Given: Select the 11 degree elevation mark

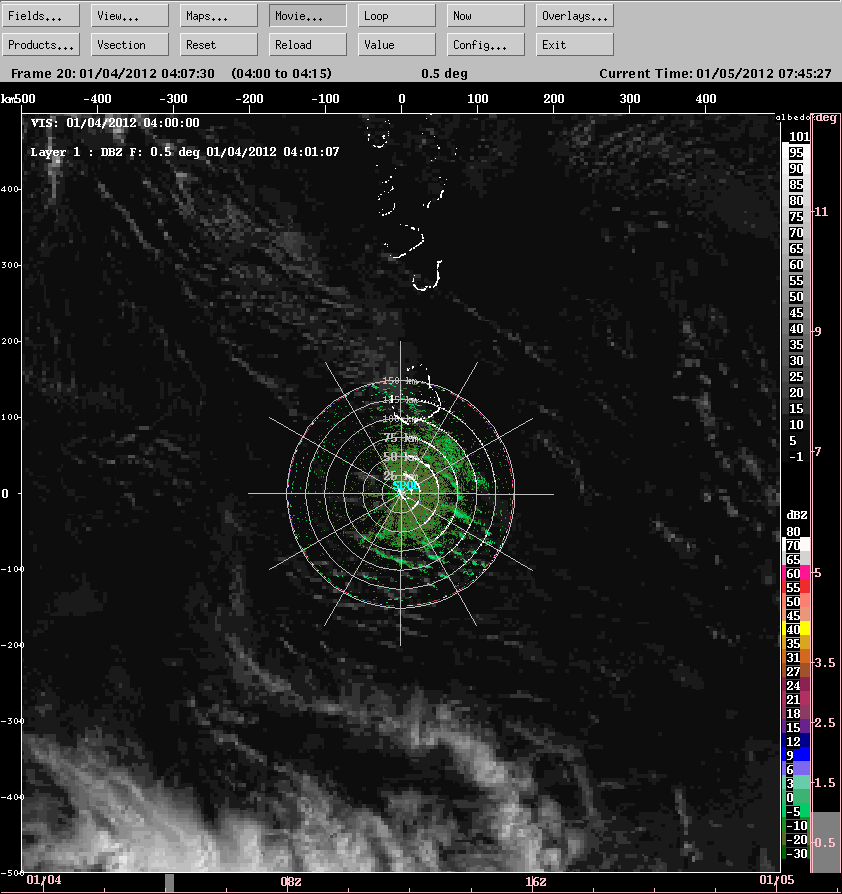Looking at the screenshot, I should click(822, 211).
